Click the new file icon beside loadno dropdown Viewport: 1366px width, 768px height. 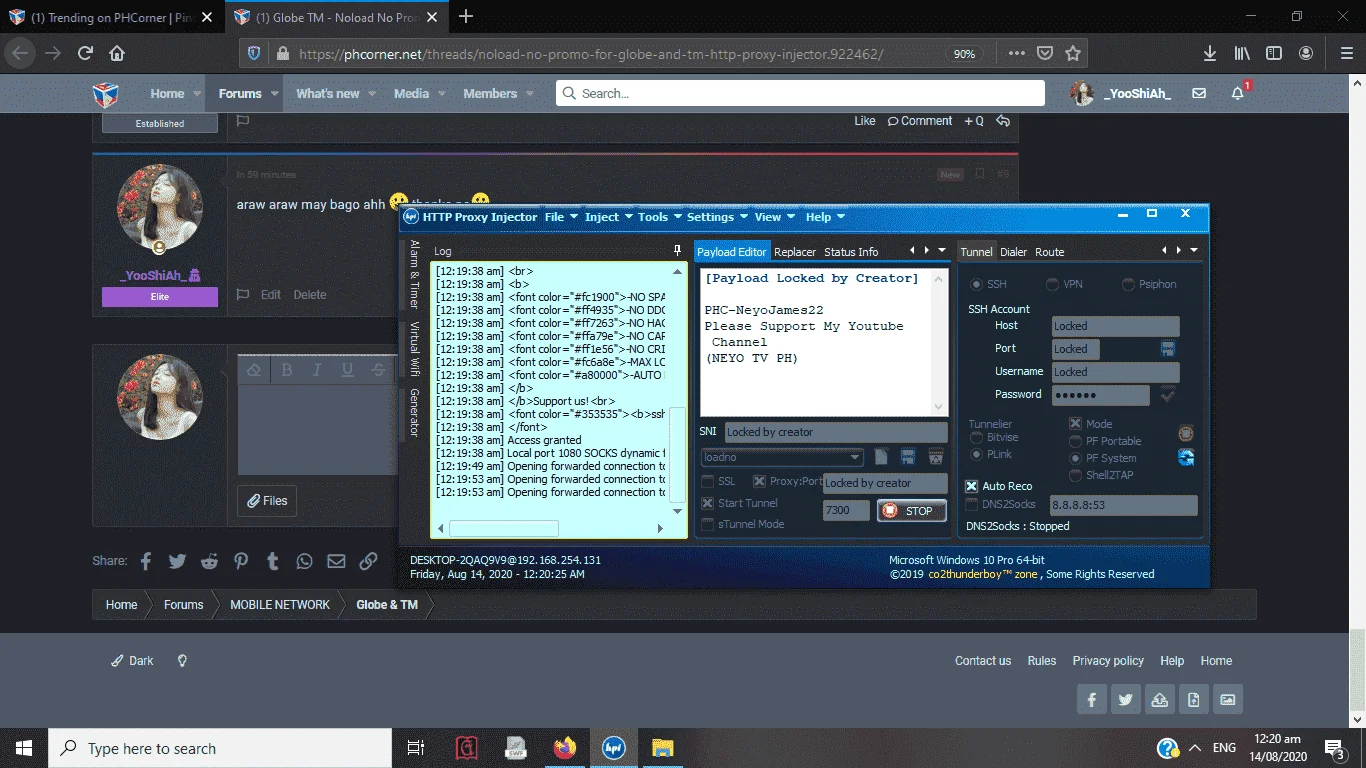[881, 457]
